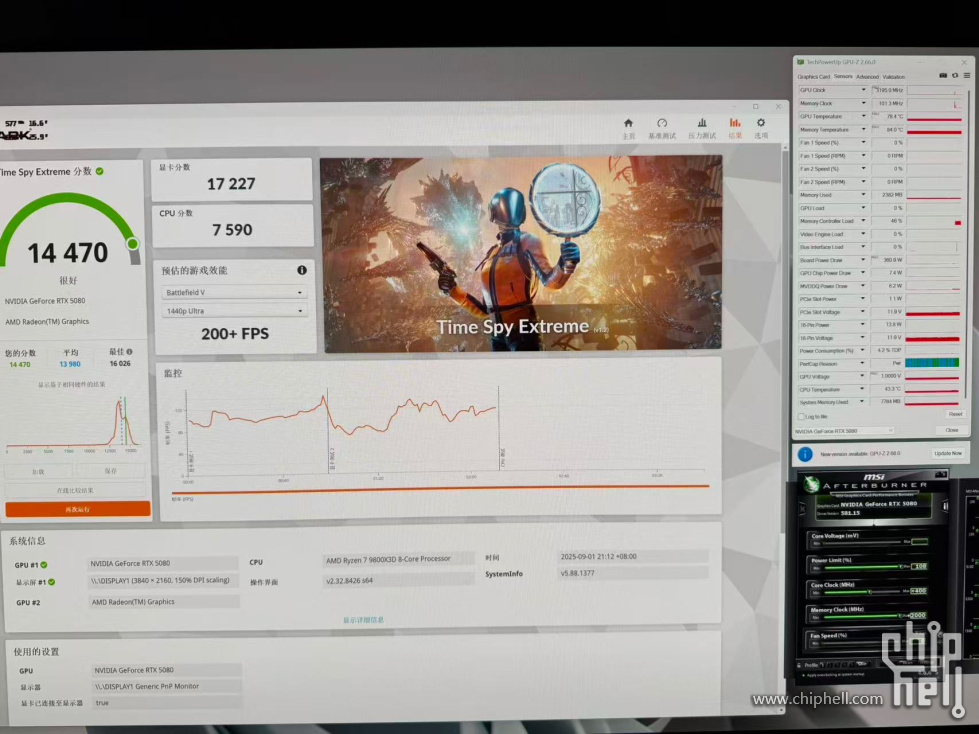
Task: Open the 3DMark Options gear (选项)
Action: click(760, 128)
